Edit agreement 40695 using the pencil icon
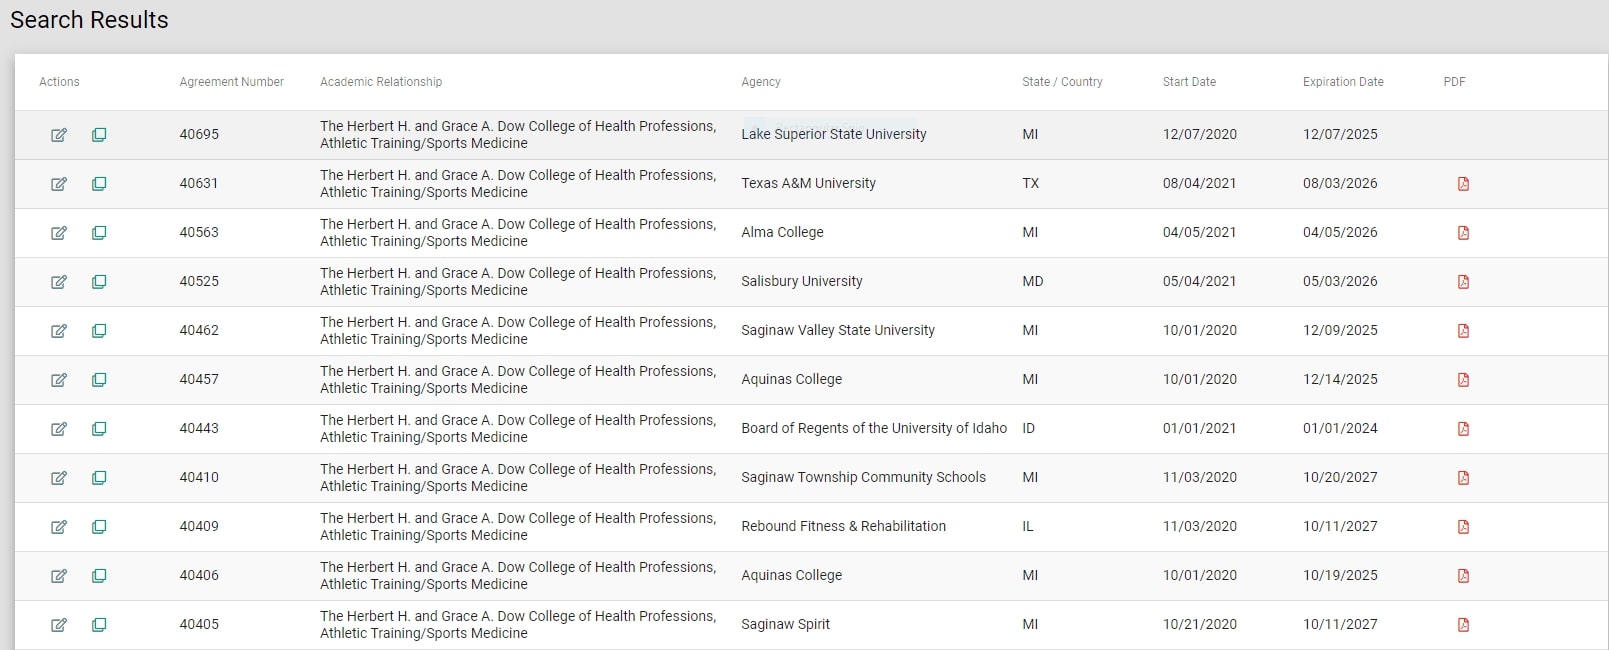The image size is (1609, 650). tap(59, 134)
